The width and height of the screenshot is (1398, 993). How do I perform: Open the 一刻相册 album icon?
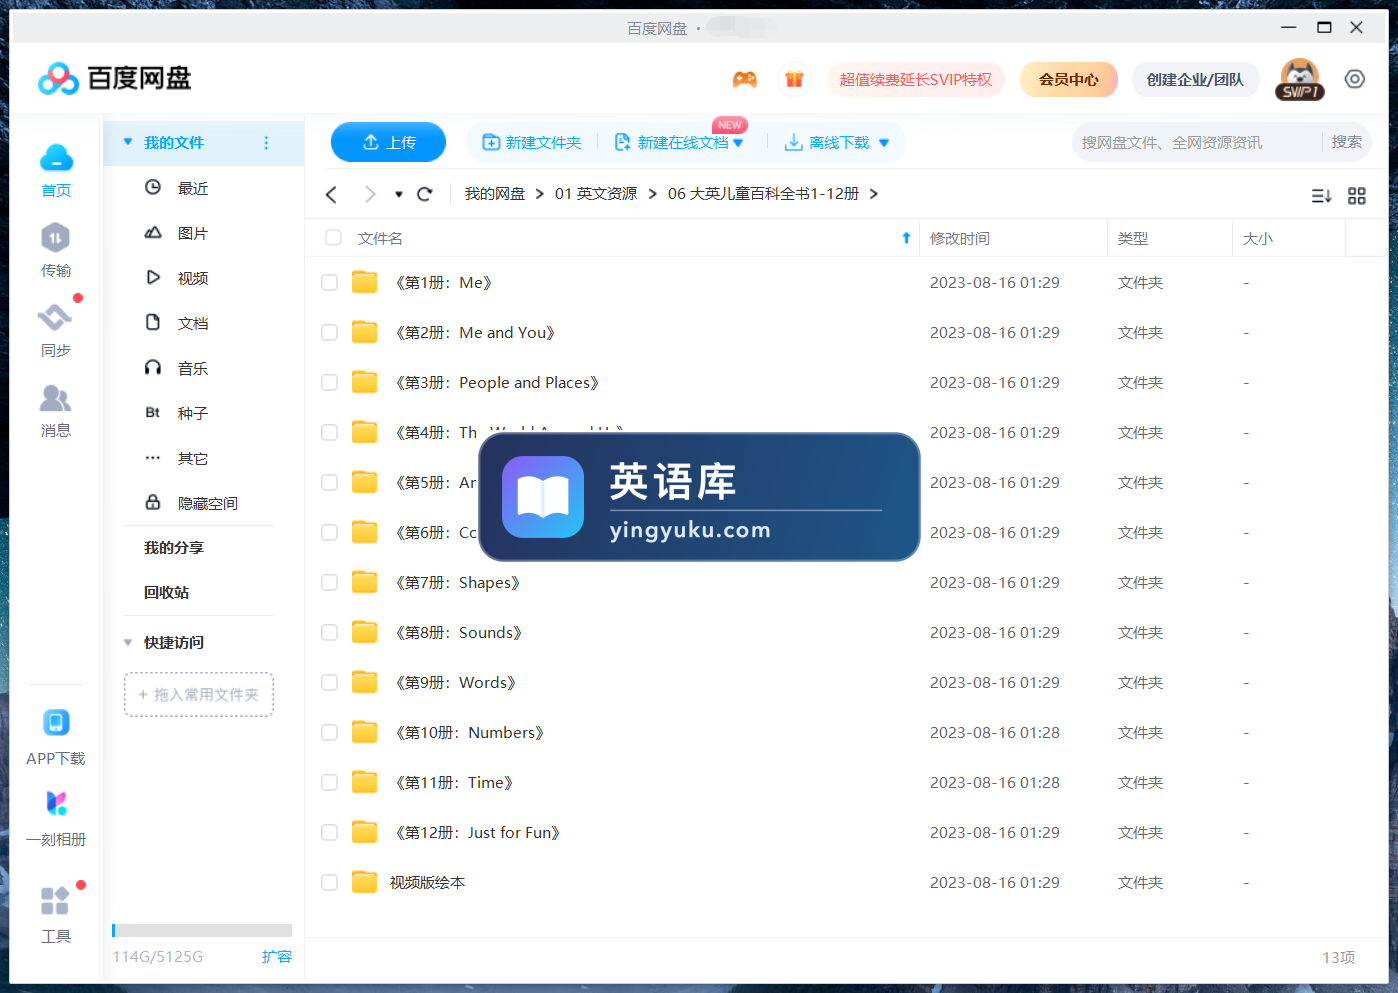[x=56, y=803]
